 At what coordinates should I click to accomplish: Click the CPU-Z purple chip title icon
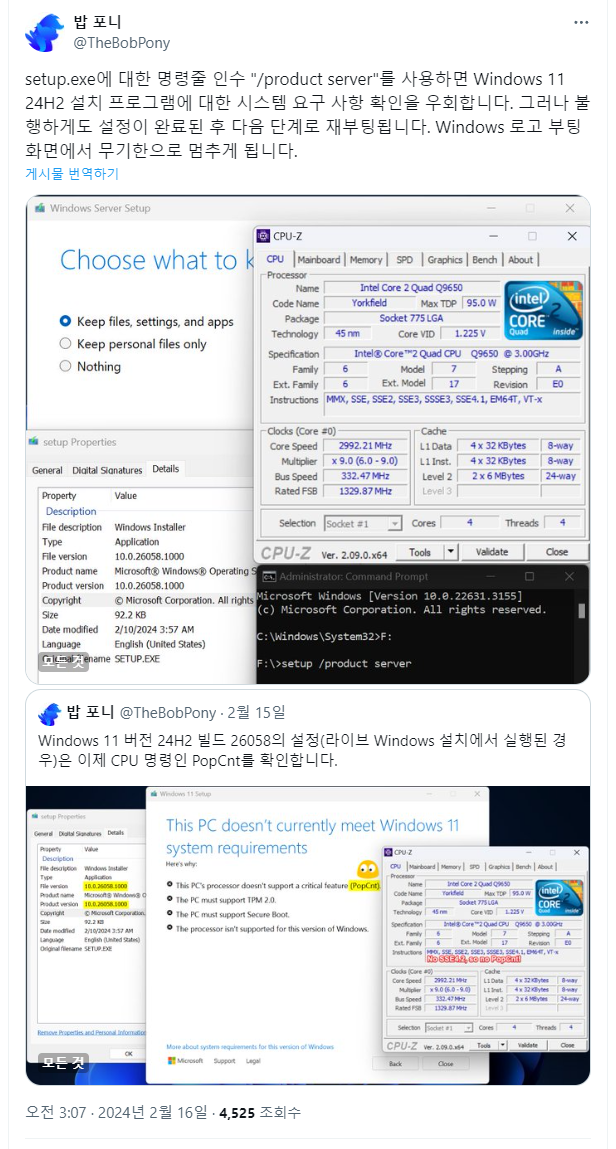(264, 236)
